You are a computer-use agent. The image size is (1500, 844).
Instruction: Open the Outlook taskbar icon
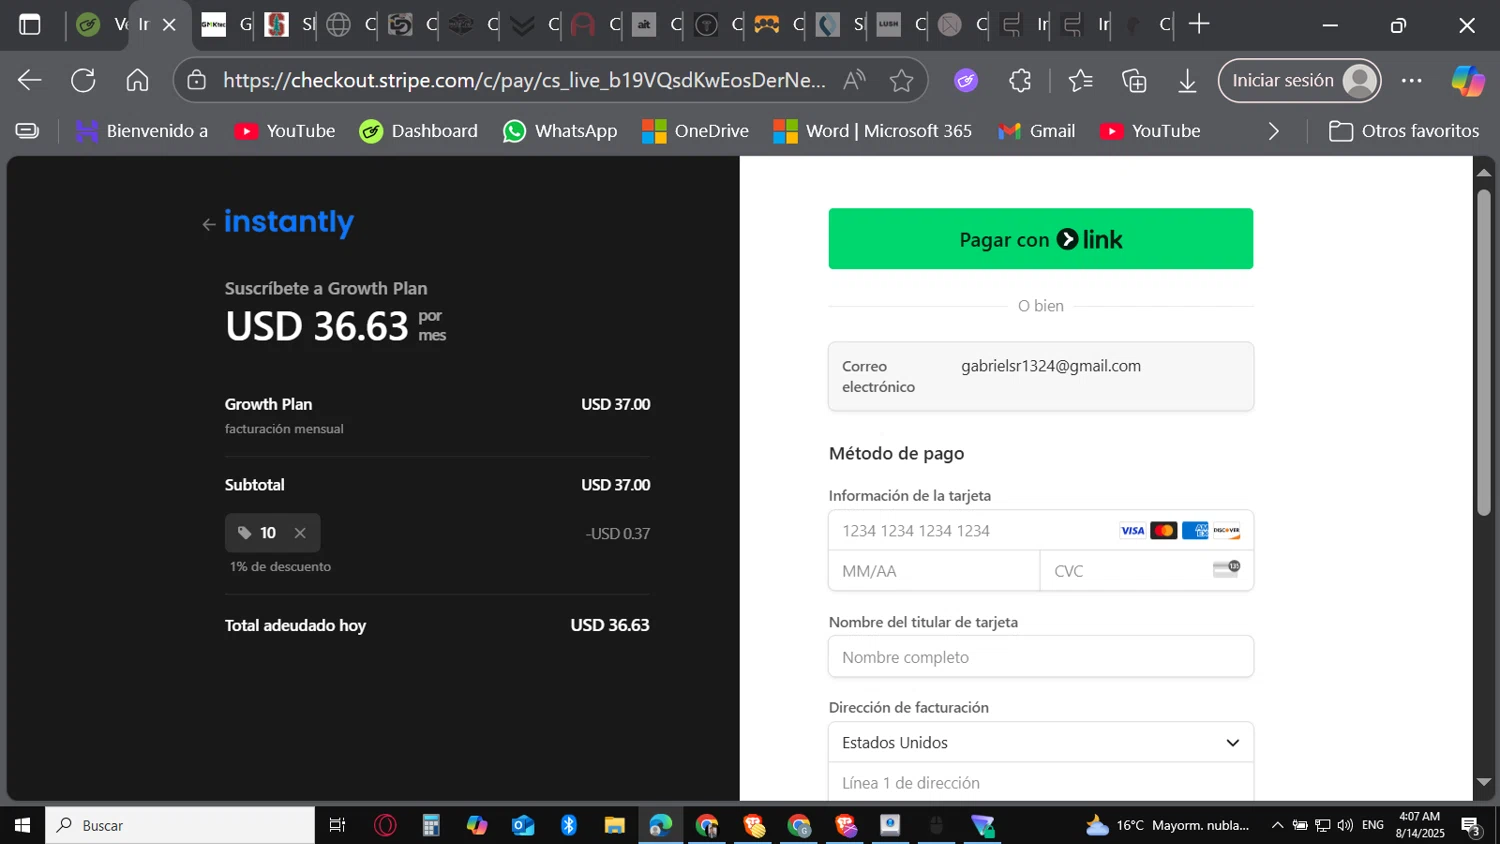pos(523,826)
